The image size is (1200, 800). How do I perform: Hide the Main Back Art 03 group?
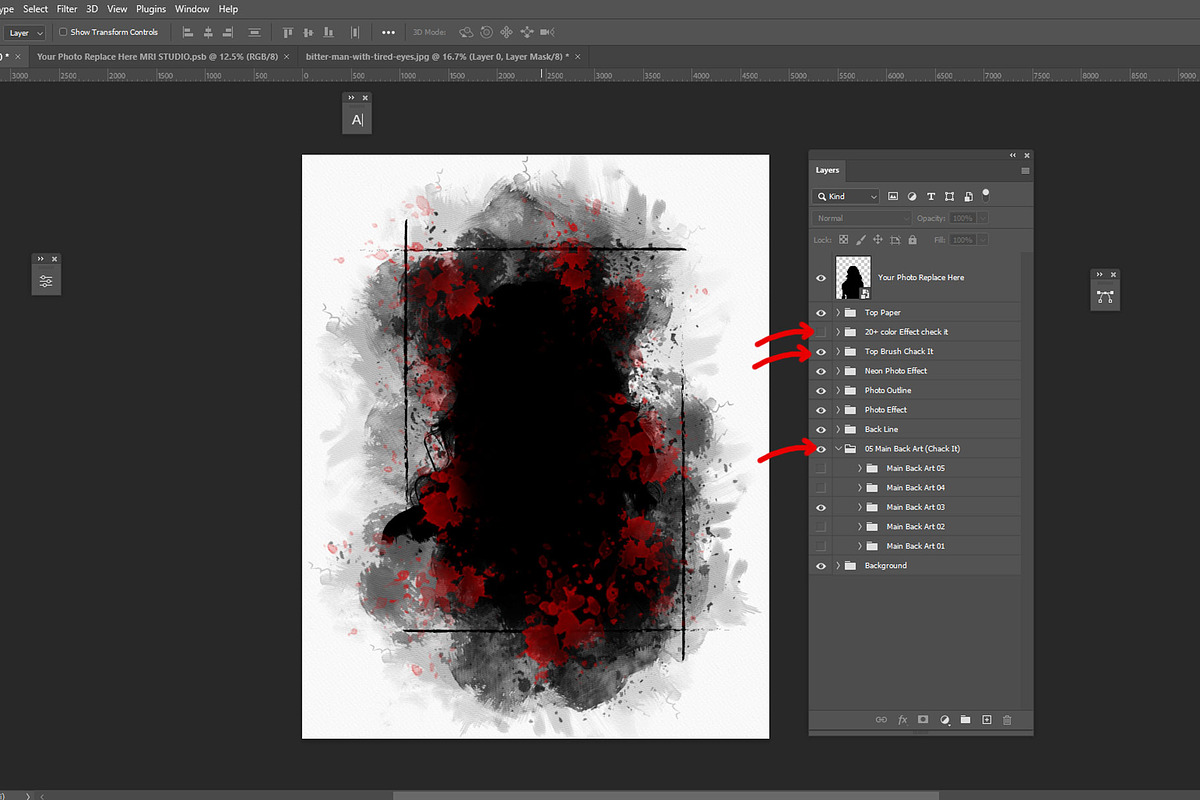click(x=821, y=507)
